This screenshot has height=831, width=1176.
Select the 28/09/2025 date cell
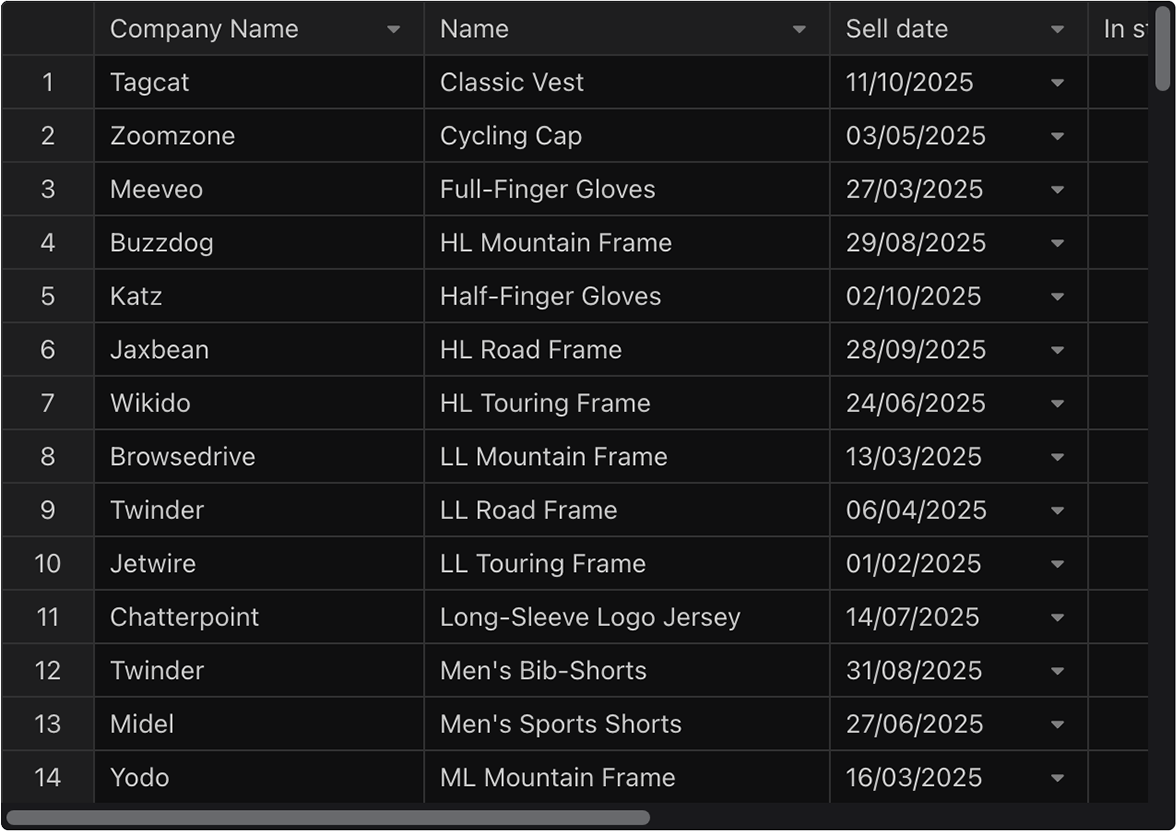pyautogui.click(x=958, y=350)
